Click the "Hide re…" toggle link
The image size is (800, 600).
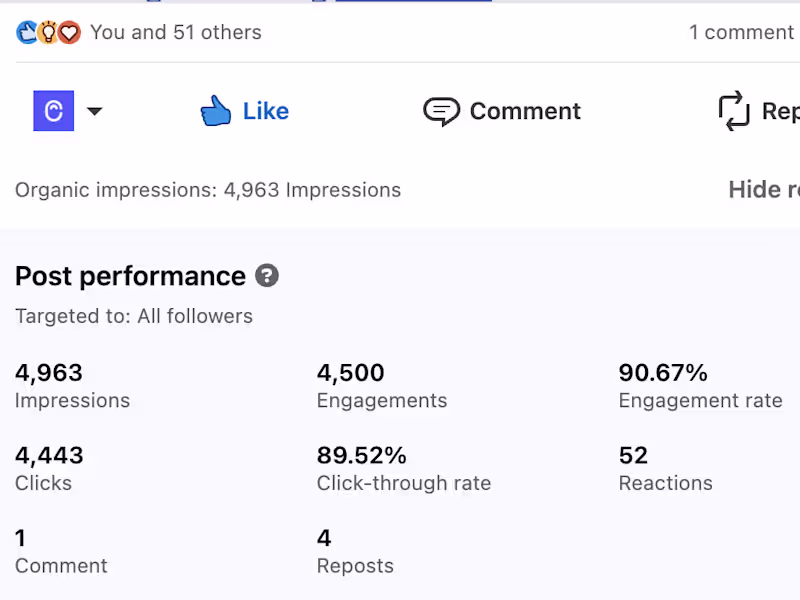pos(763,190)
